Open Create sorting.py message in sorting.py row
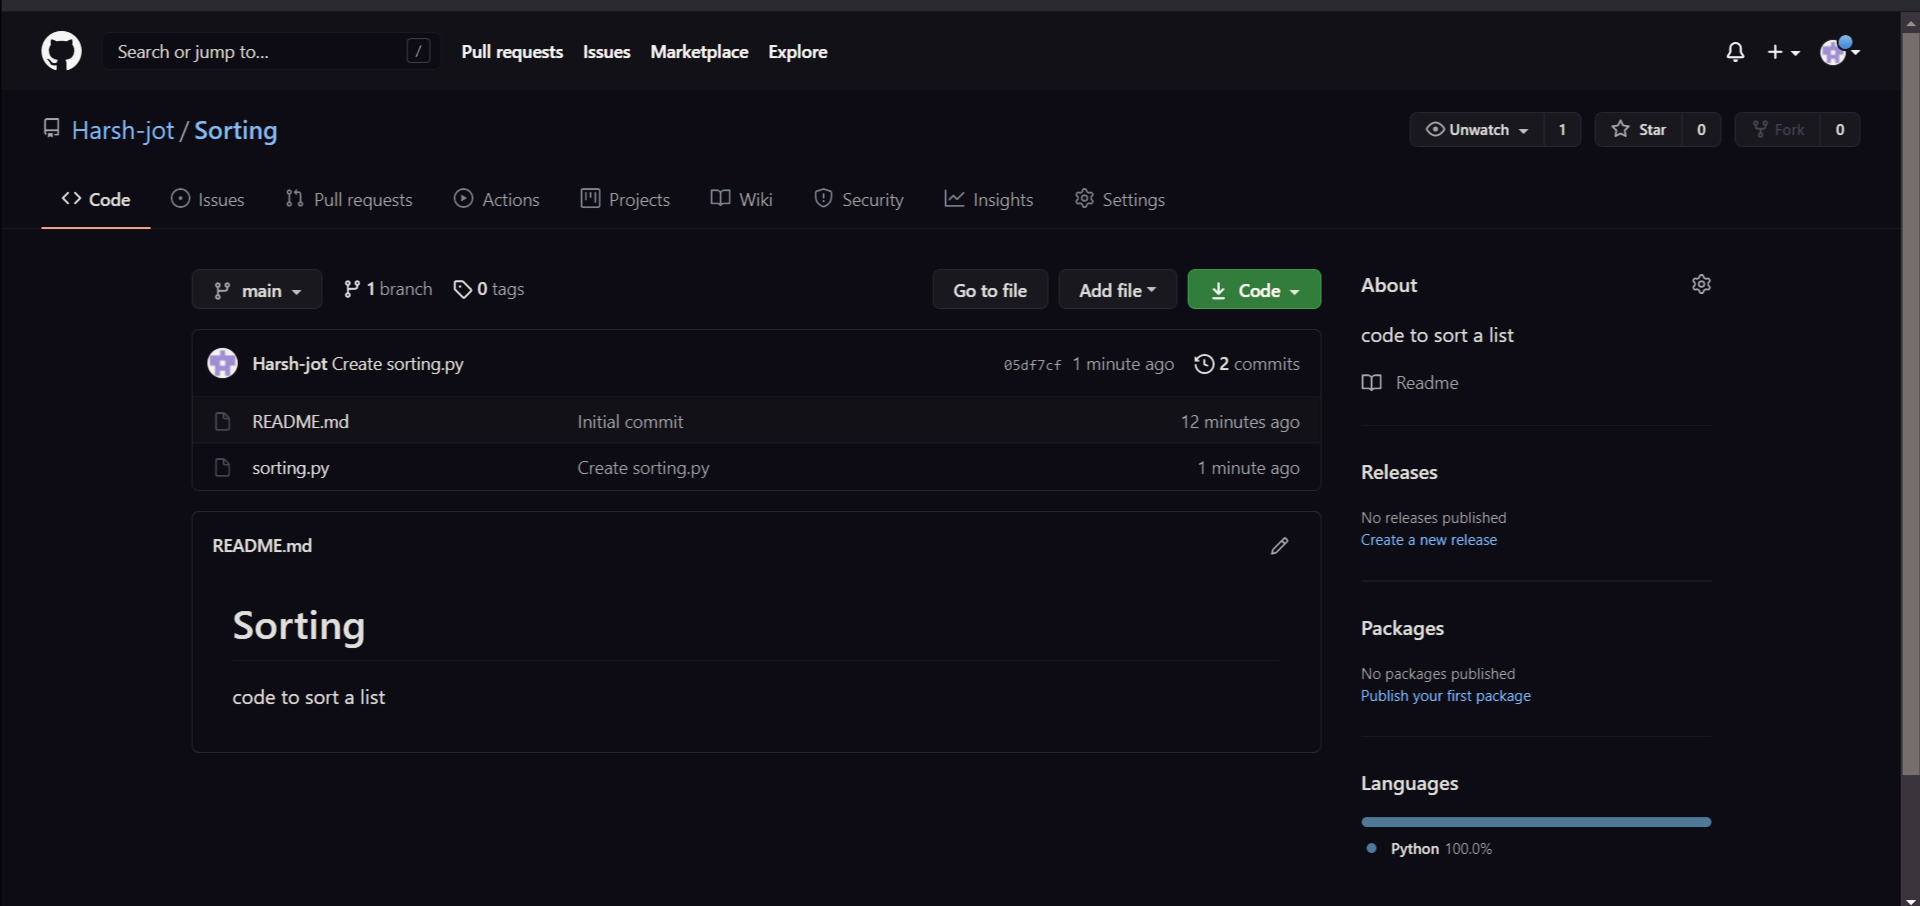The image size is (1920, 906). [x=643, y=468]
